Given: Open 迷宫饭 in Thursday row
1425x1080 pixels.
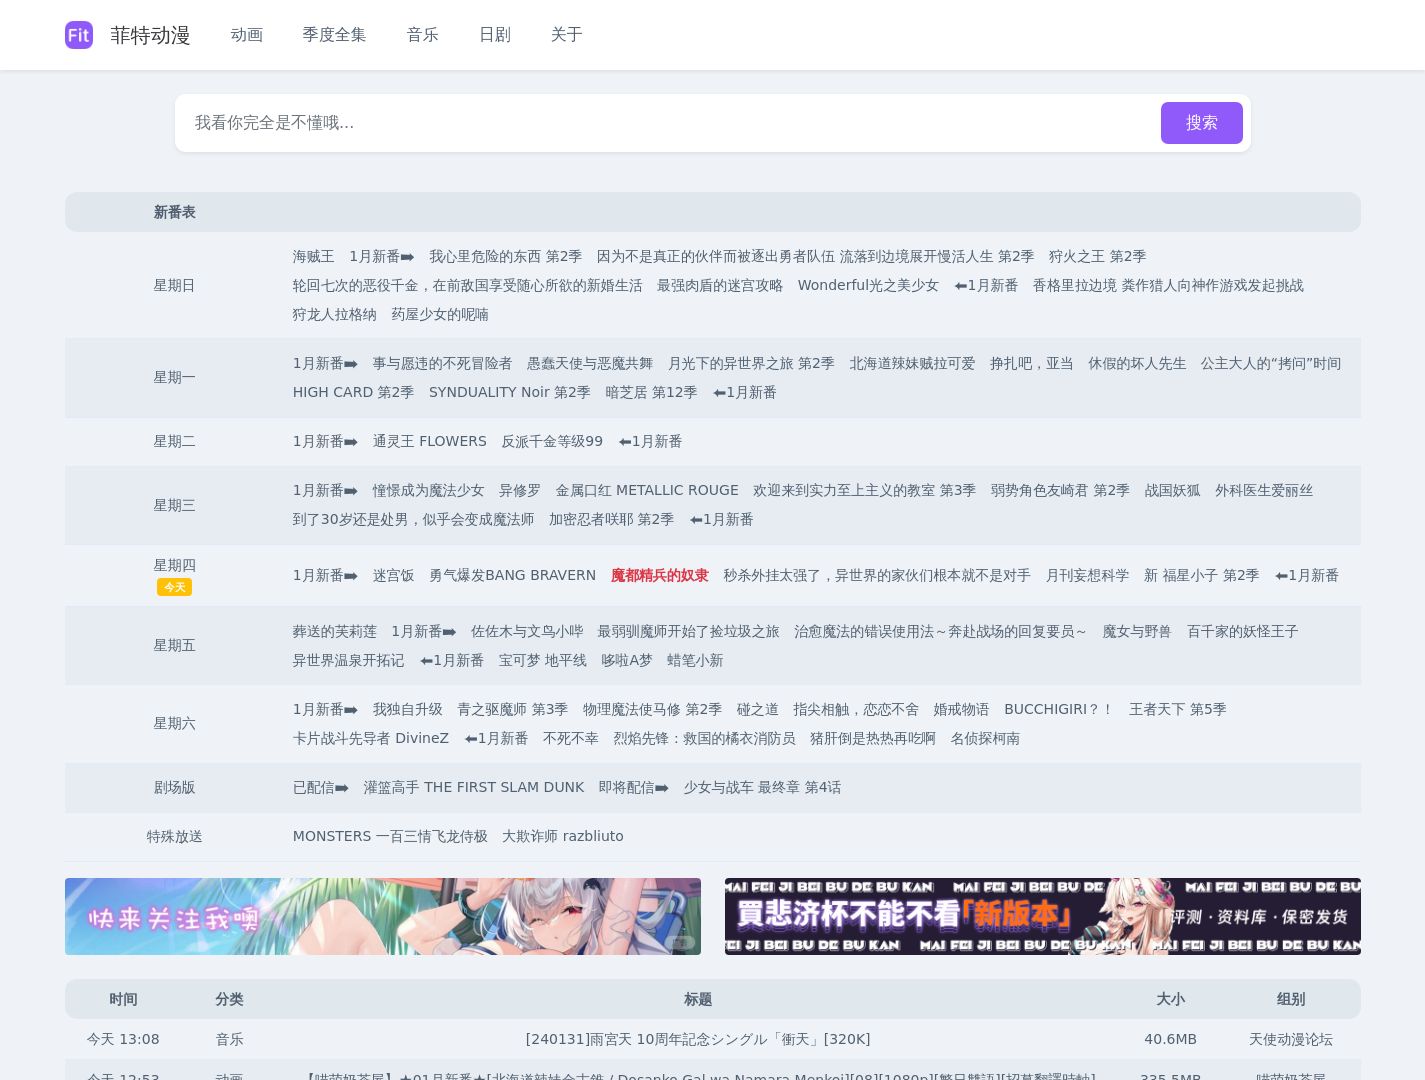Looking at the screenshot, I should [x=393, y=576].
